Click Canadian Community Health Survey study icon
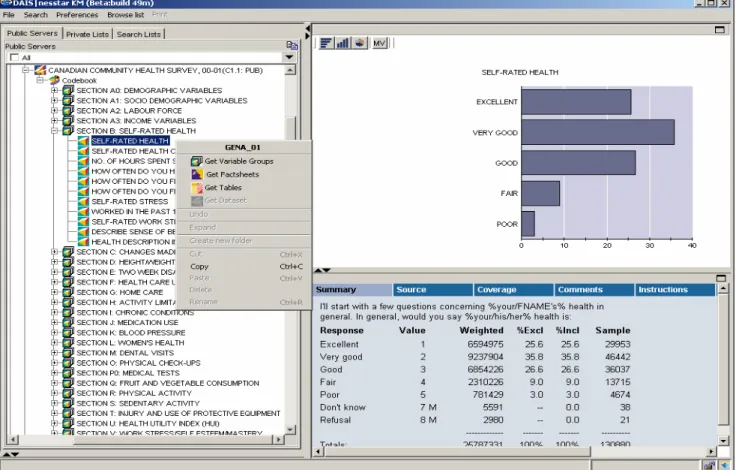This screenshot has width=736, height=470. [40, 70]
